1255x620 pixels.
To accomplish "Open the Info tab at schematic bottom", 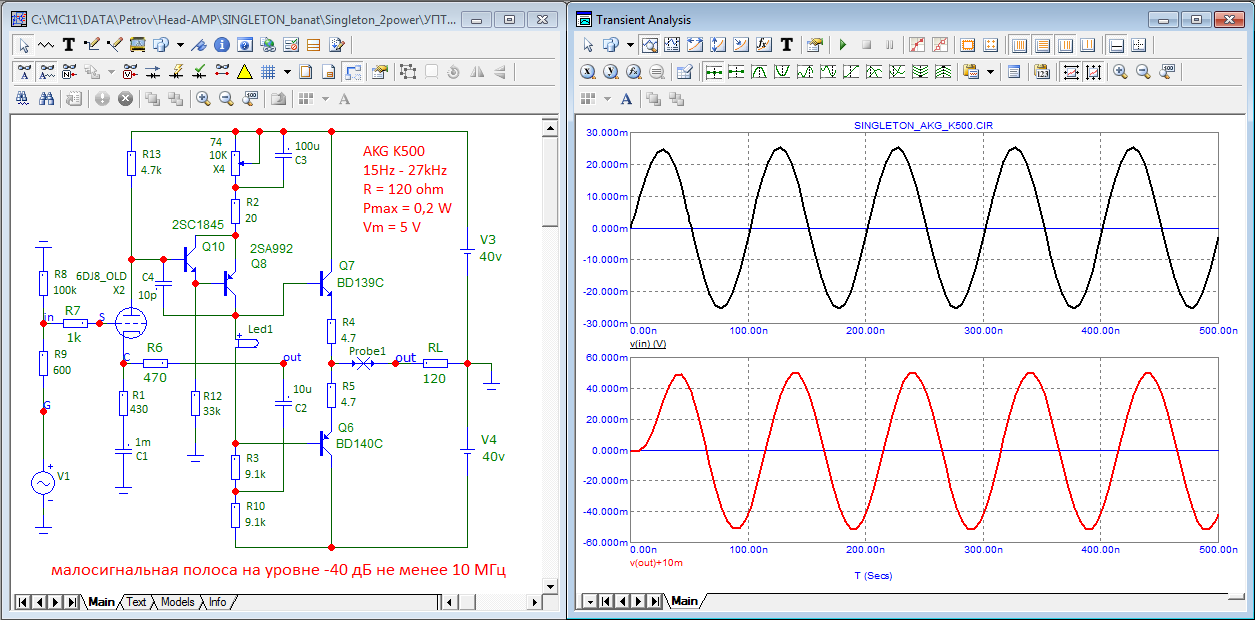I will [217, 602].
